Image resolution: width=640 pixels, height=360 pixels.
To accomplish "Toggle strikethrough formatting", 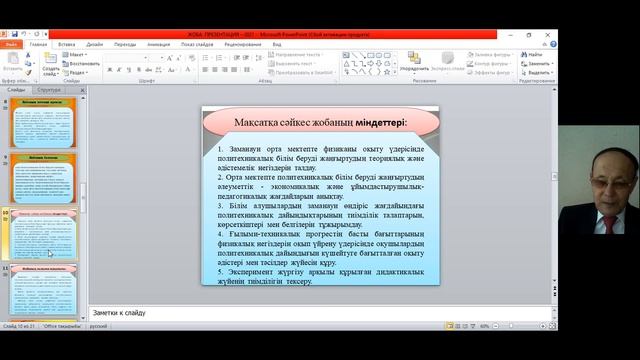I will click(x=149, y=70).
